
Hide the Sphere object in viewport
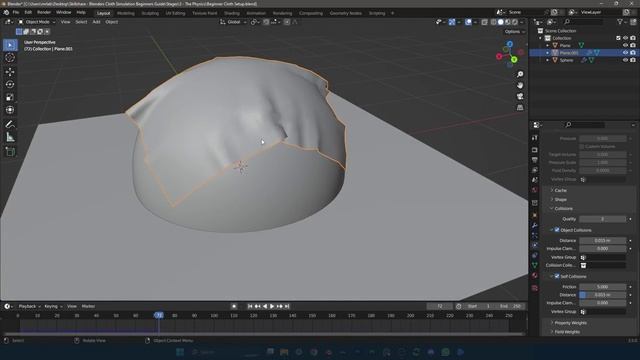(x=625, y=60)
